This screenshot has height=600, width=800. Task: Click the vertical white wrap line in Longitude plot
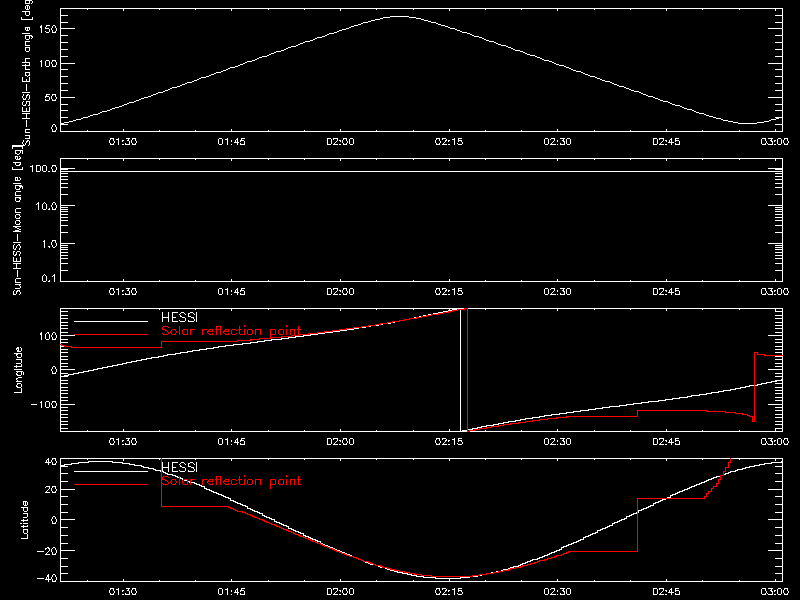461,370
